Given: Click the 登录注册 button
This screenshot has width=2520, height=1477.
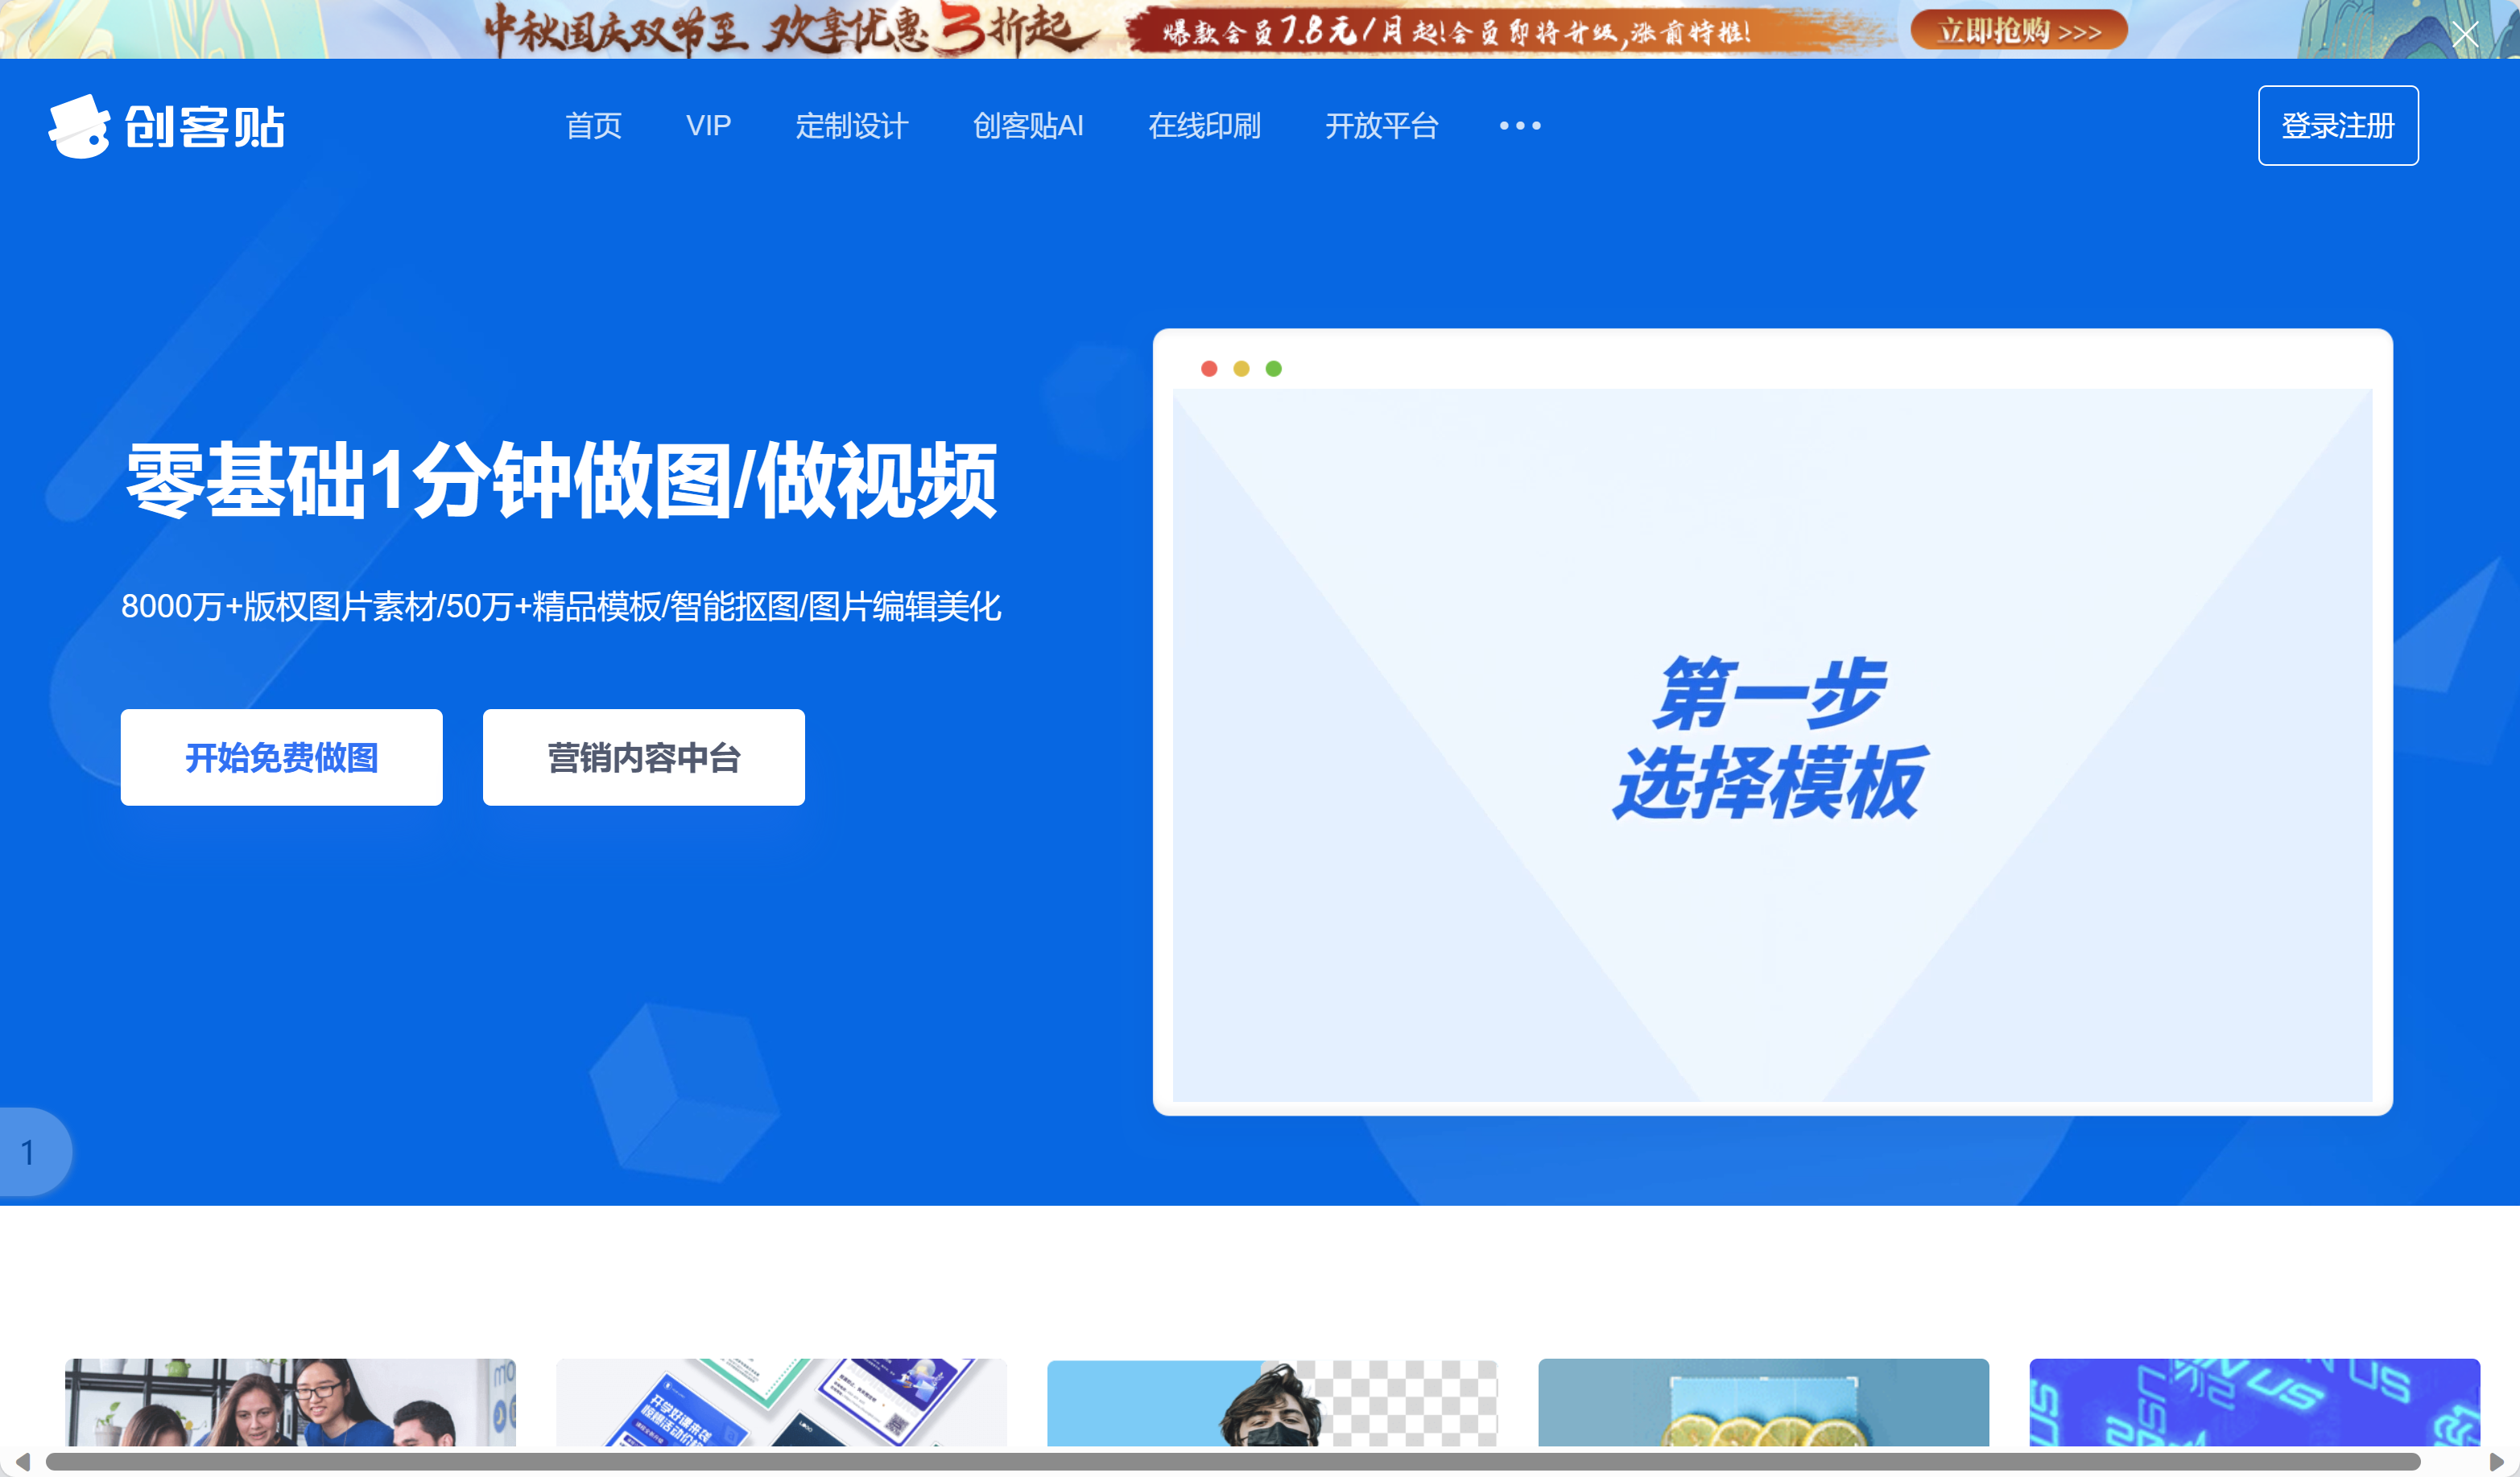Looking at the screenshot, I should [x=2338, y=126].
